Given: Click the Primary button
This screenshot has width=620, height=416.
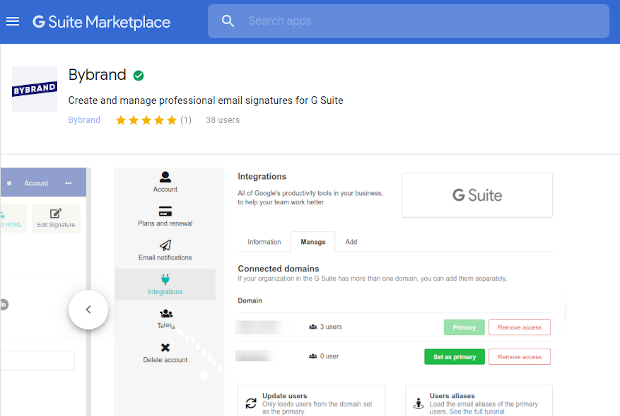Looking at the screenshot, I should click(x=464, y=327).
